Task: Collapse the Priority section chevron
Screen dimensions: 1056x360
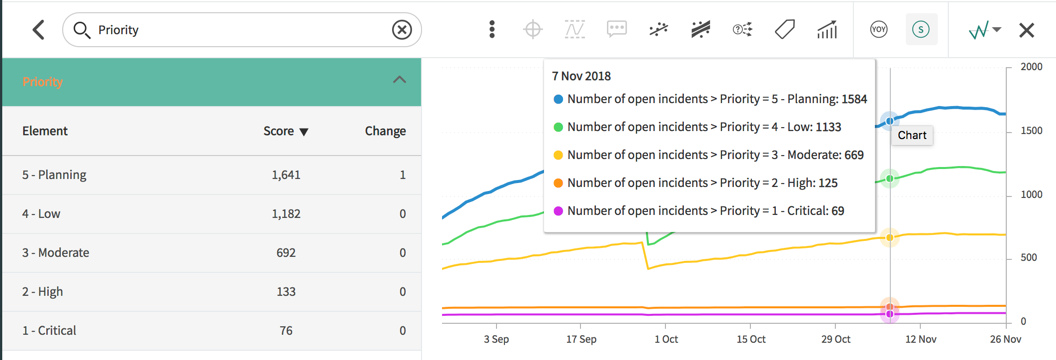Action: 399,80
